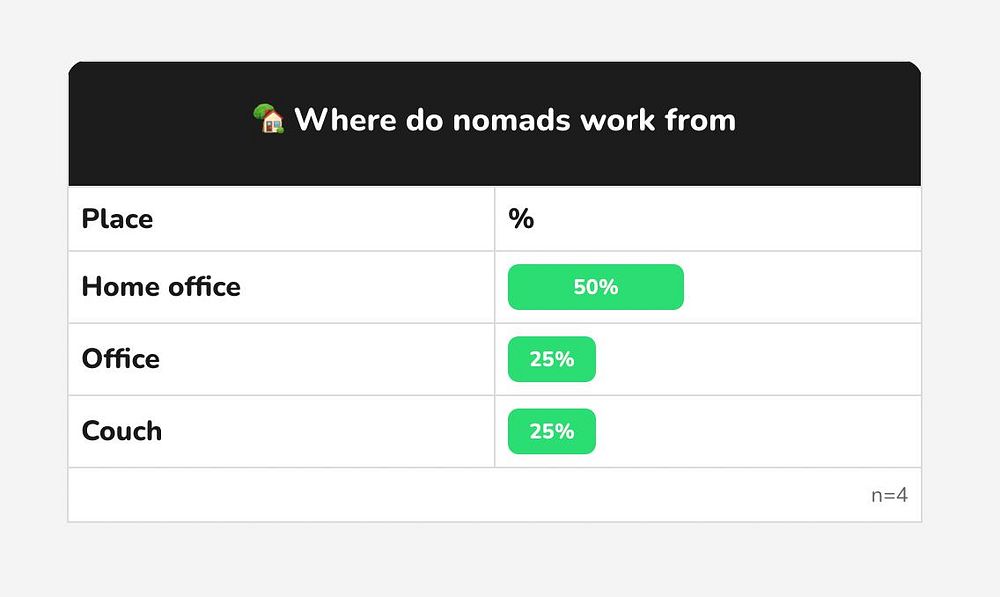Screen dimensions: 1000x597
Task: Click the Office row label
Action: point(121,358)
